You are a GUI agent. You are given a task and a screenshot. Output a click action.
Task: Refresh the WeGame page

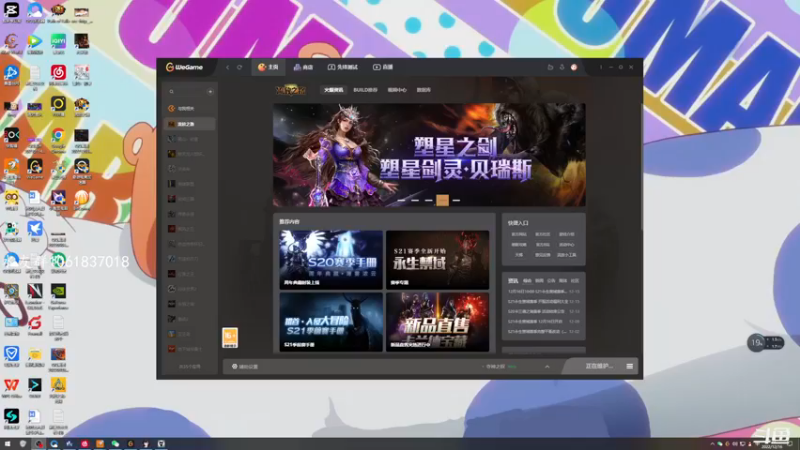(x=239, y=67)
